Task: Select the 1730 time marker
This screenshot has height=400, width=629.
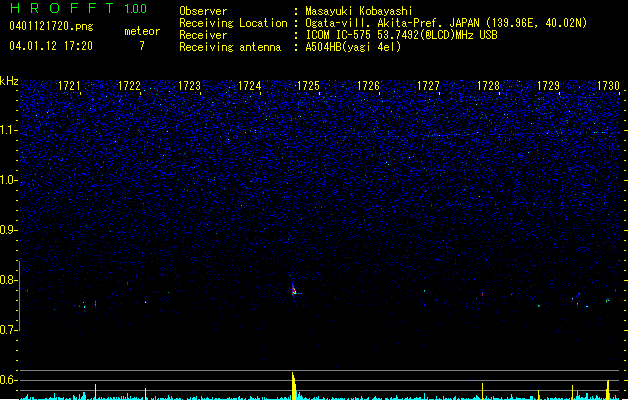Action: 608,87
